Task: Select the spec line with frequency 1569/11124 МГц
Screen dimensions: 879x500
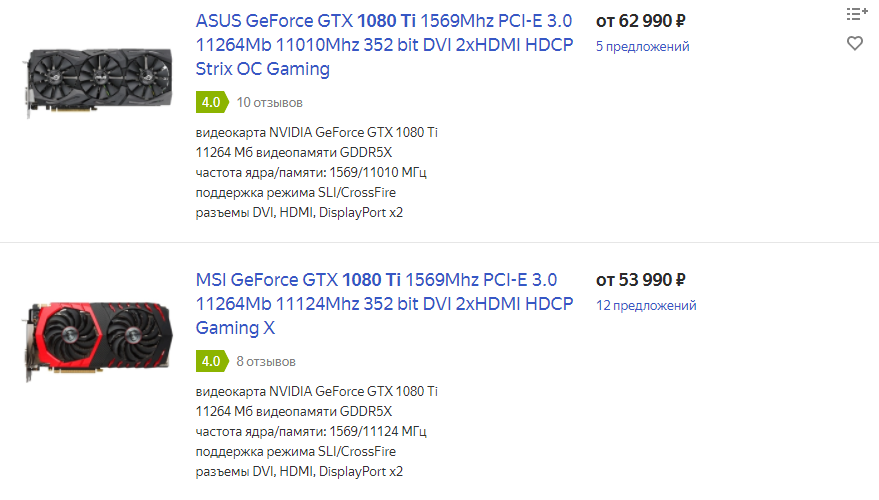Action: pyautogui.click(x=311, y=432)
